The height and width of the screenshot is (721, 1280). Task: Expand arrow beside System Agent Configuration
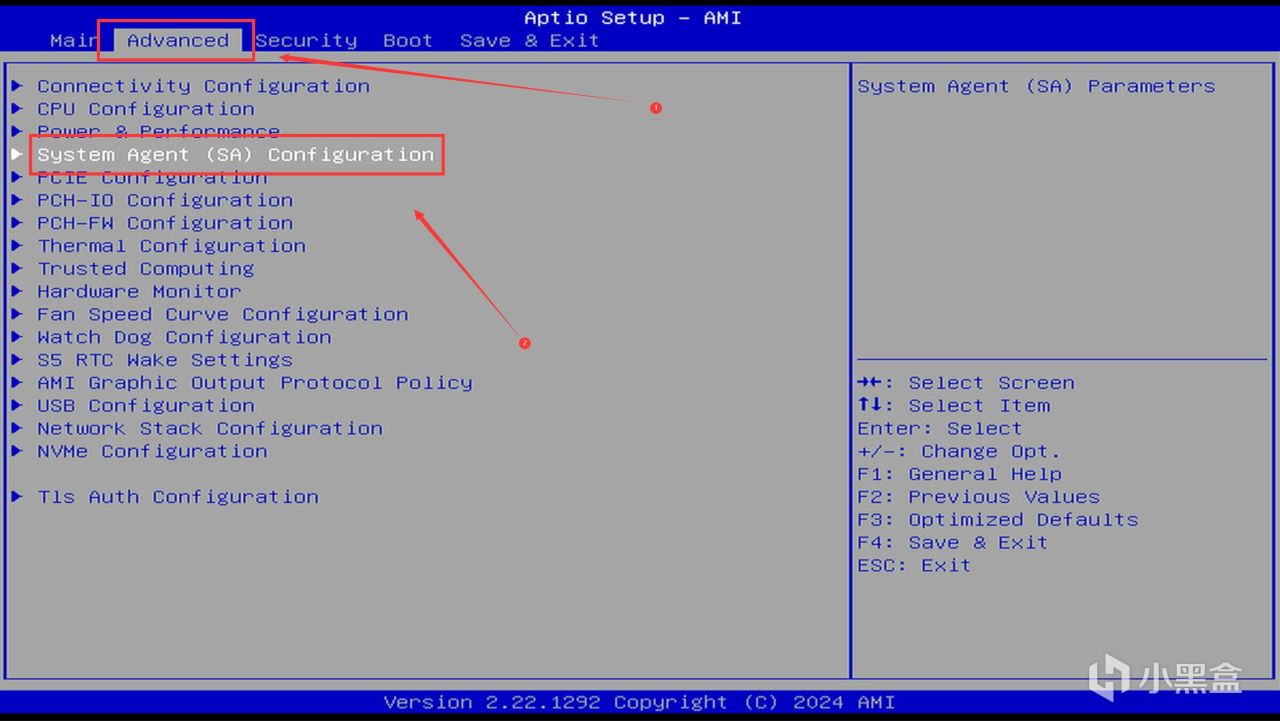[x=17, y=155]
